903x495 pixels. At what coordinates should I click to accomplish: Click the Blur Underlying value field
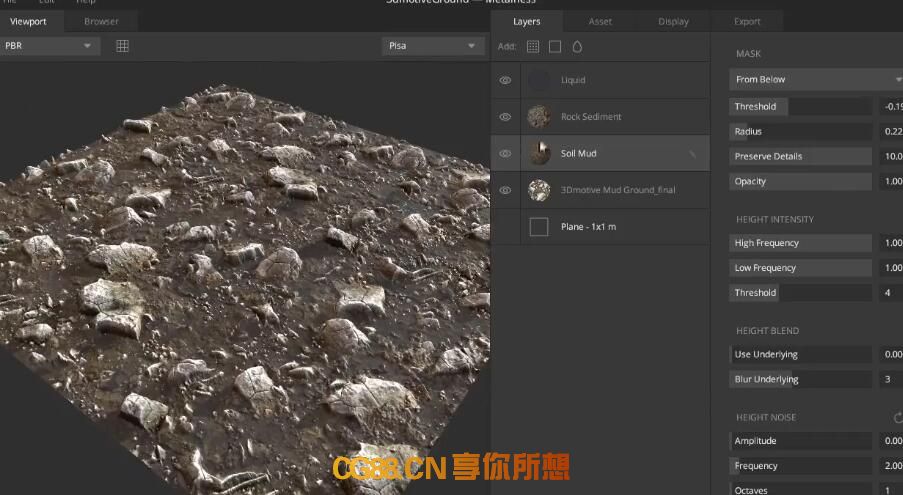click(x=891, y=379)
